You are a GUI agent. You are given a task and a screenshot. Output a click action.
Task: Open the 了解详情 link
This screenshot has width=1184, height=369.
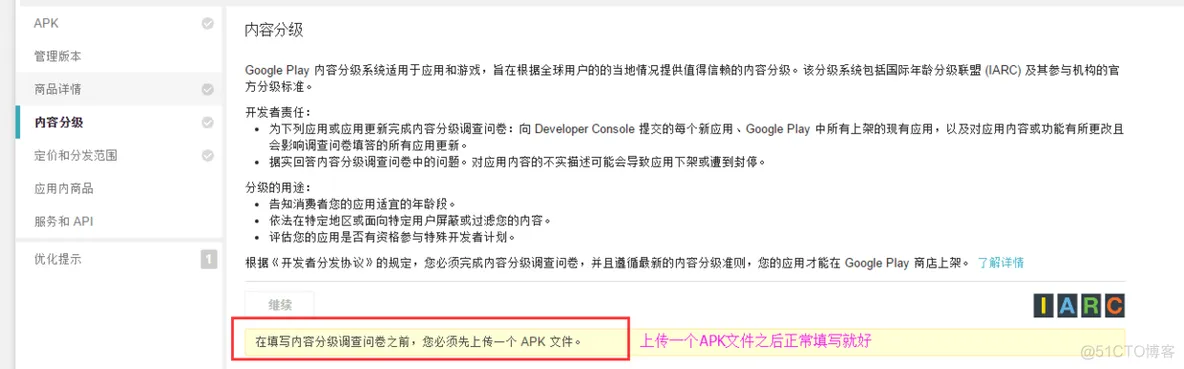coord(1001,263)
